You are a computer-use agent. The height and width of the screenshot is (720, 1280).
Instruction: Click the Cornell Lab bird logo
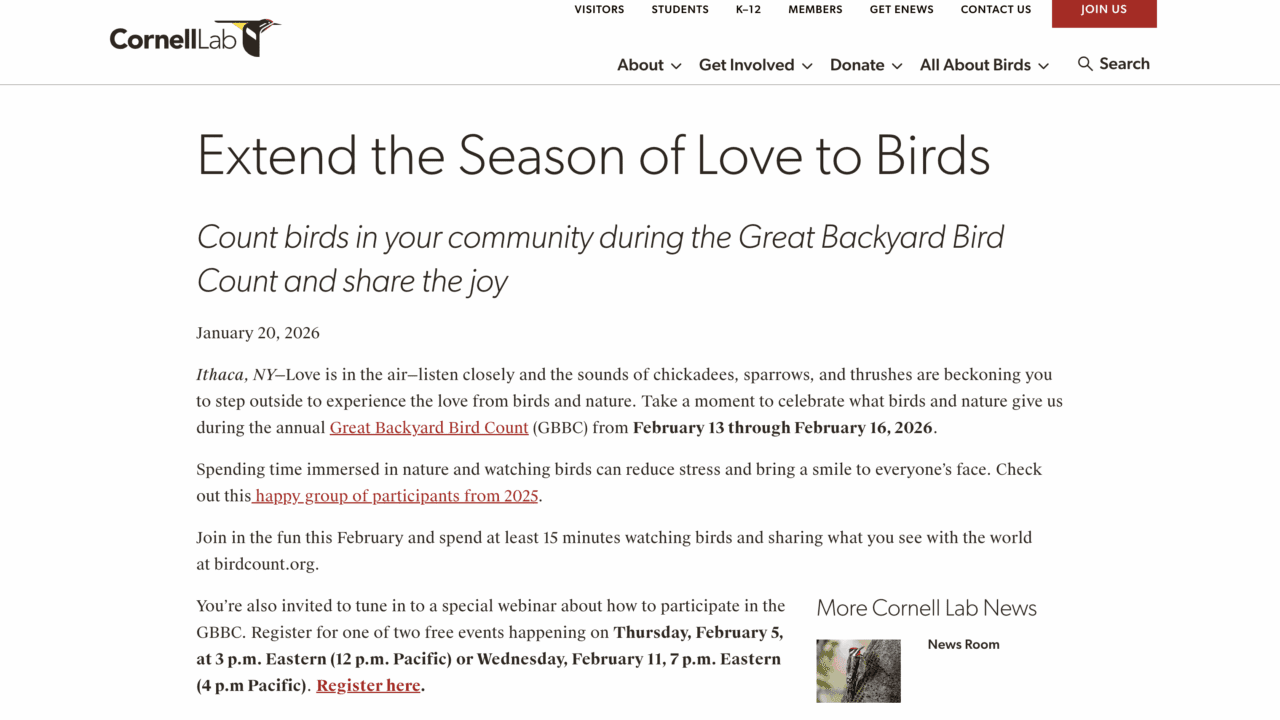195,38
